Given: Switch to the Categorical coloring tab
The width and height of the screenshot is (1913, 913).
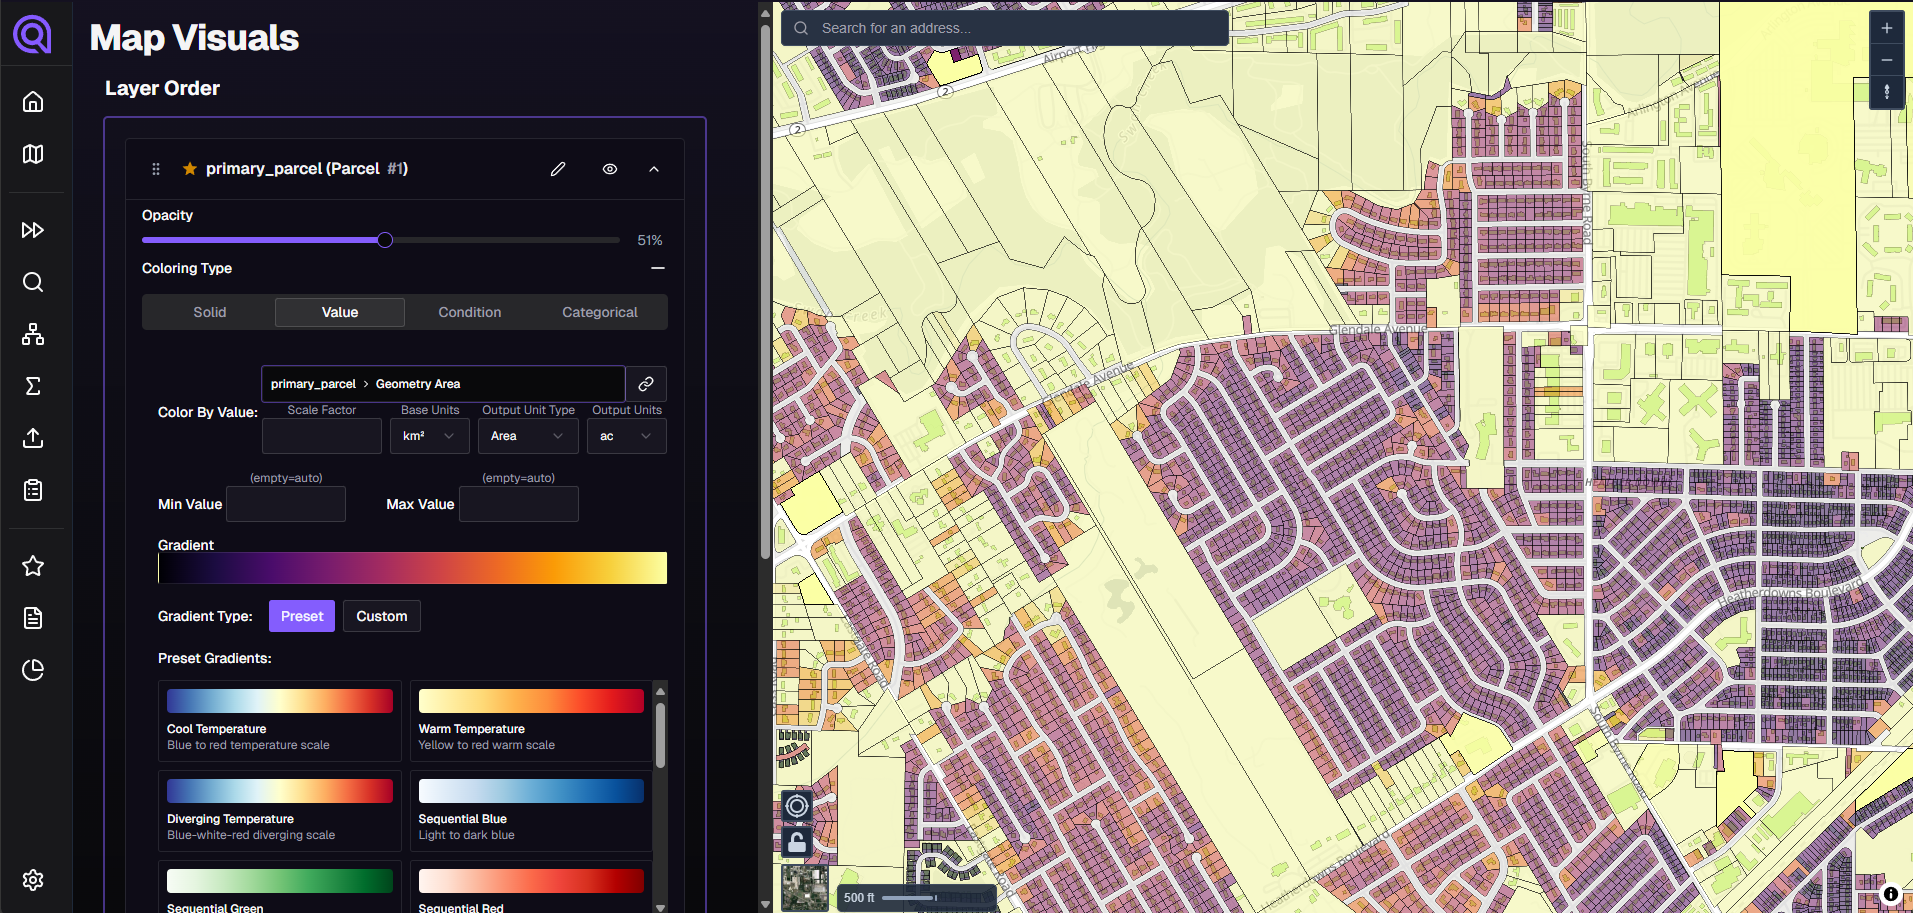Looking at the screenshot, I should pos(599,312).
